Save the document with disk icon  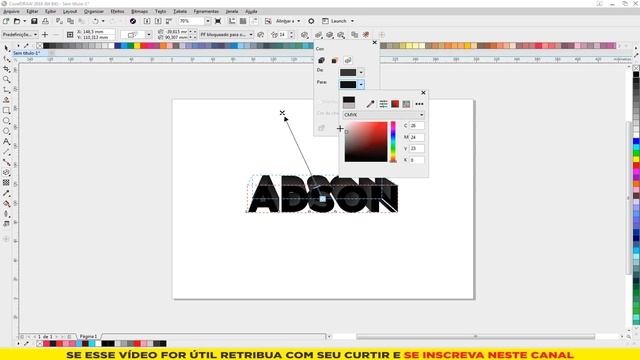34,21
